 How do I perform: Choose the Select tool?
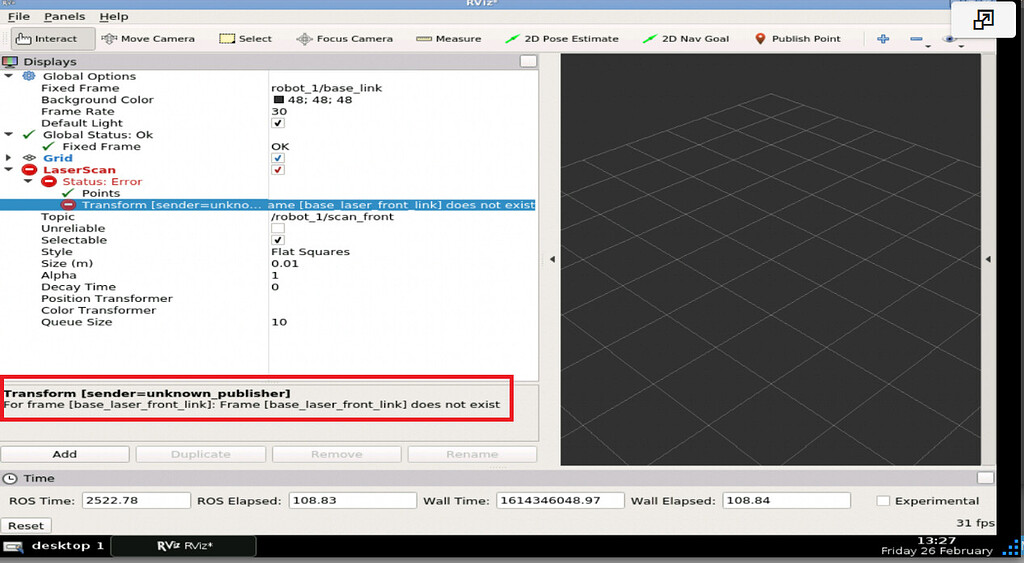pos(246,39)
